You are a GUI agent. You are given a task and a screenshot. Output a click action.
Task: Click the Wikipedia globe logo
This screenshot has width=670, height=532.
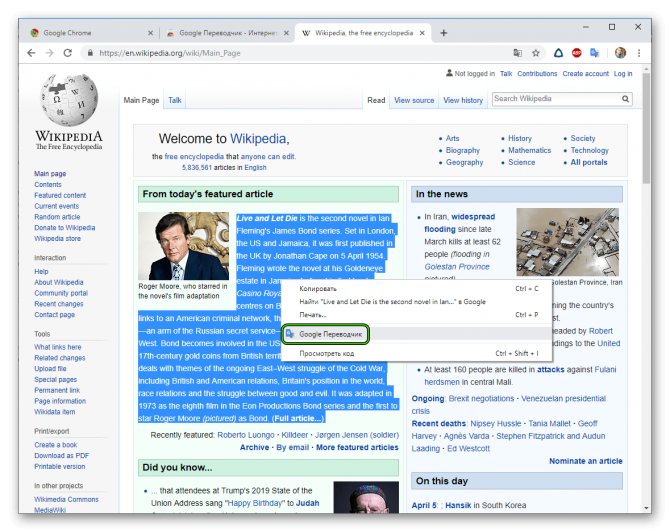pyautogui.click(x=69, y=100)
